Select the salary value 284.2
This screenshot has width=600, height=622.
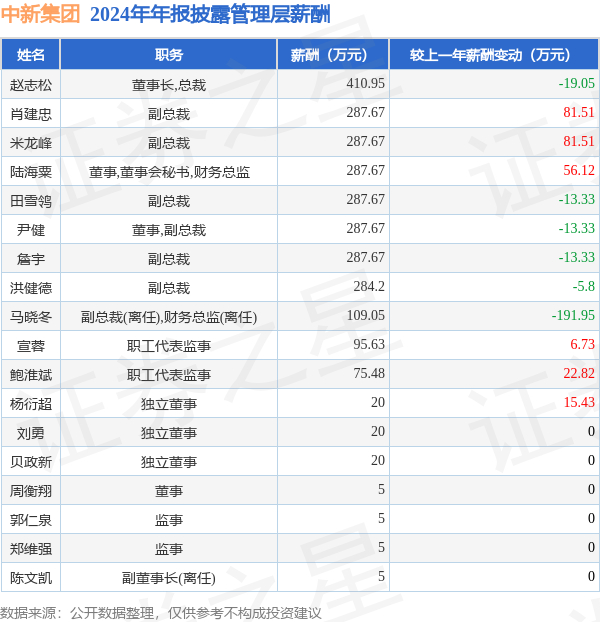point(369,286)
